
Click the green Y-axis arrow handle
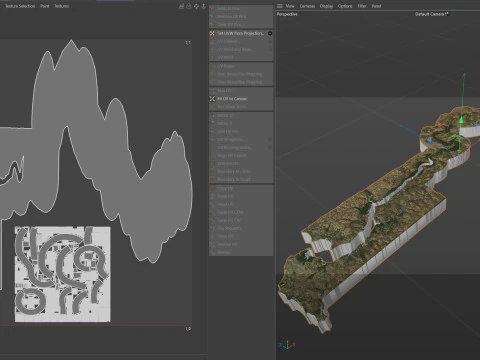[461, 119]
